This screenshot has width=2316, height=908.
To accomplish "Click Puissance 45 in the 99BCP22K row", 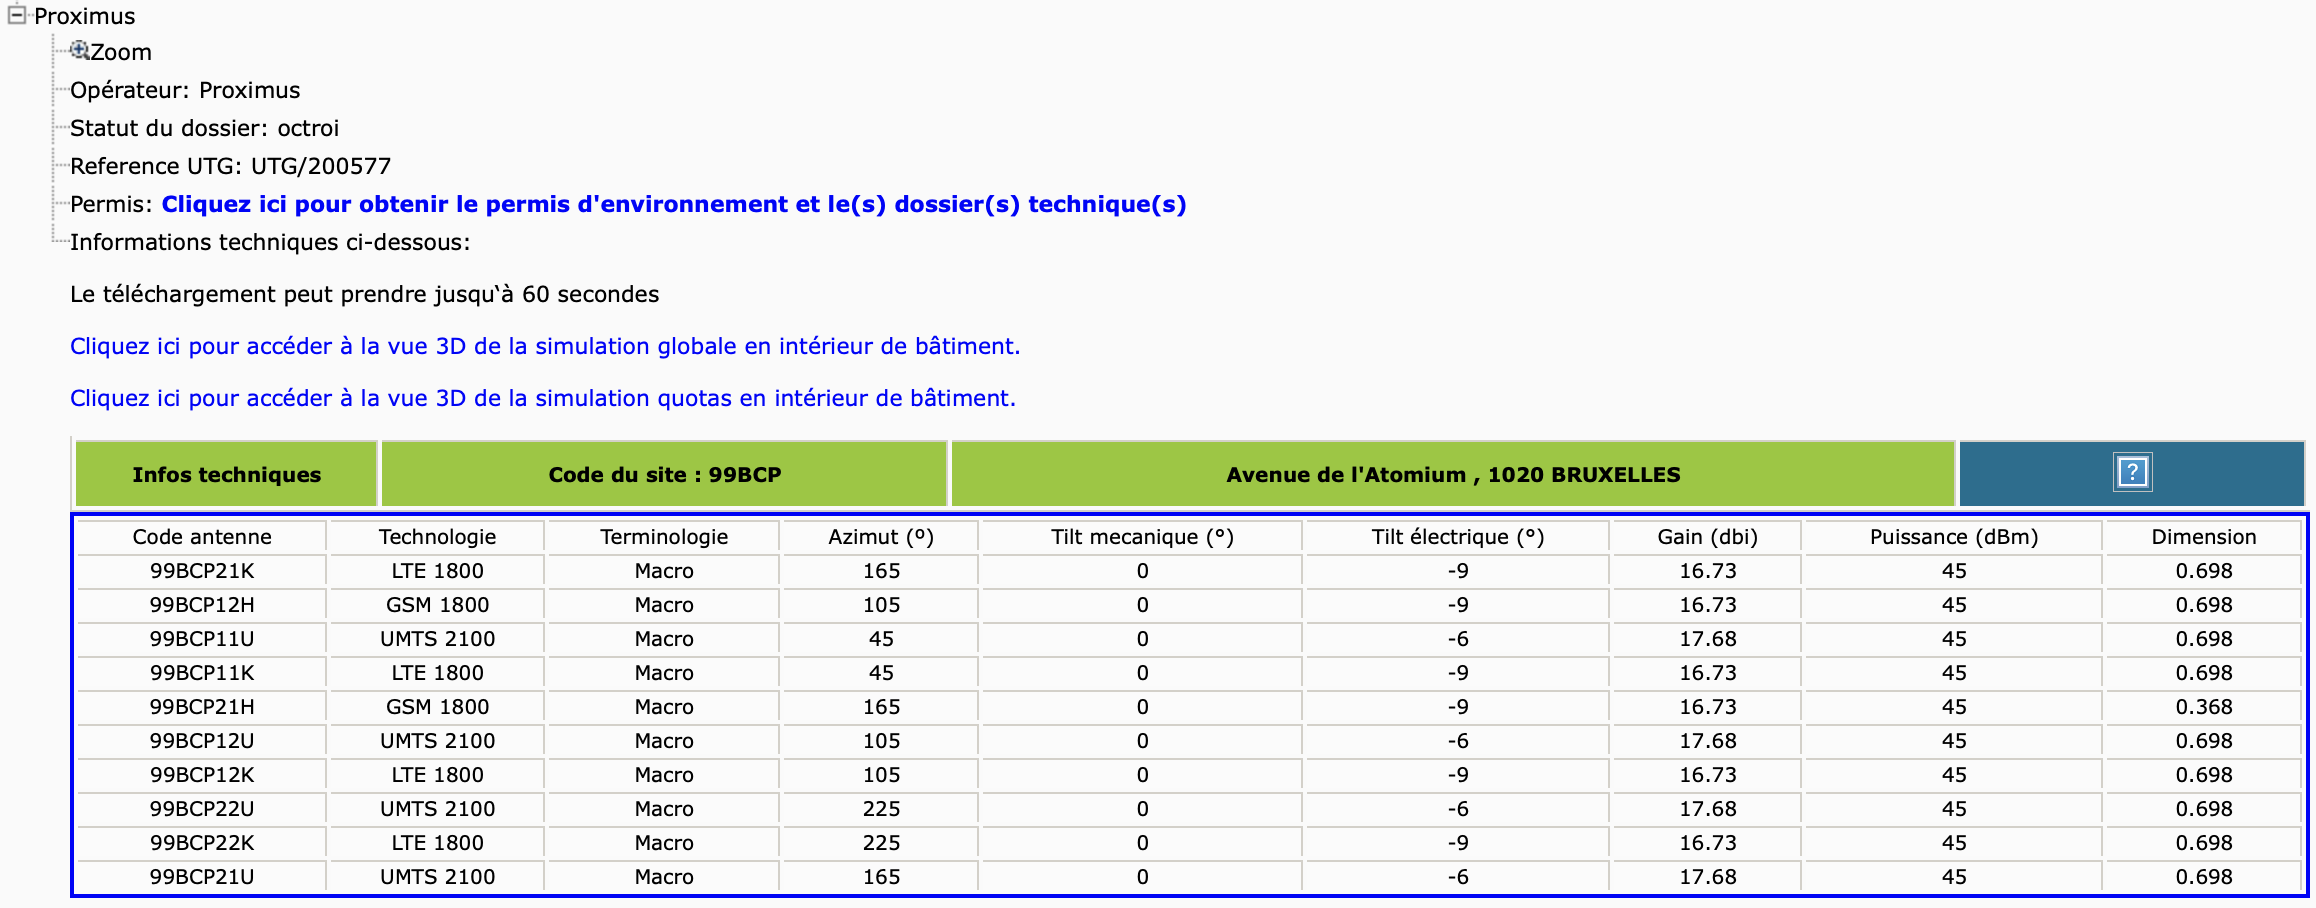I will [x=1954, y=843].
